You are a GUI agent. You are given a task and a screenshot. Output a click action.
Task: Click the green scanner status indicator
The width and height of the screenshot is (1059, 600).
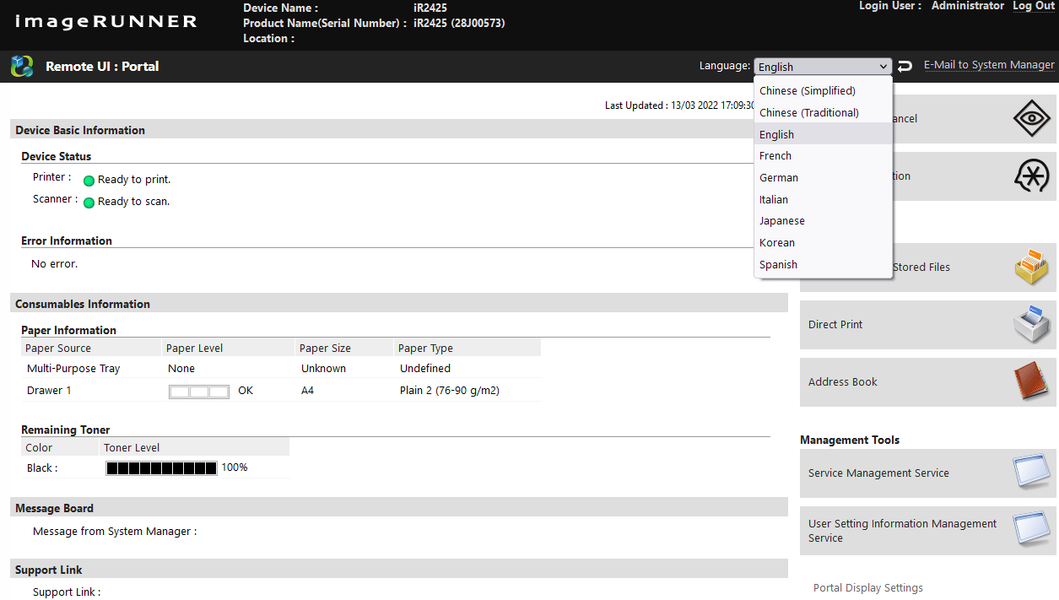pos(88,203)
